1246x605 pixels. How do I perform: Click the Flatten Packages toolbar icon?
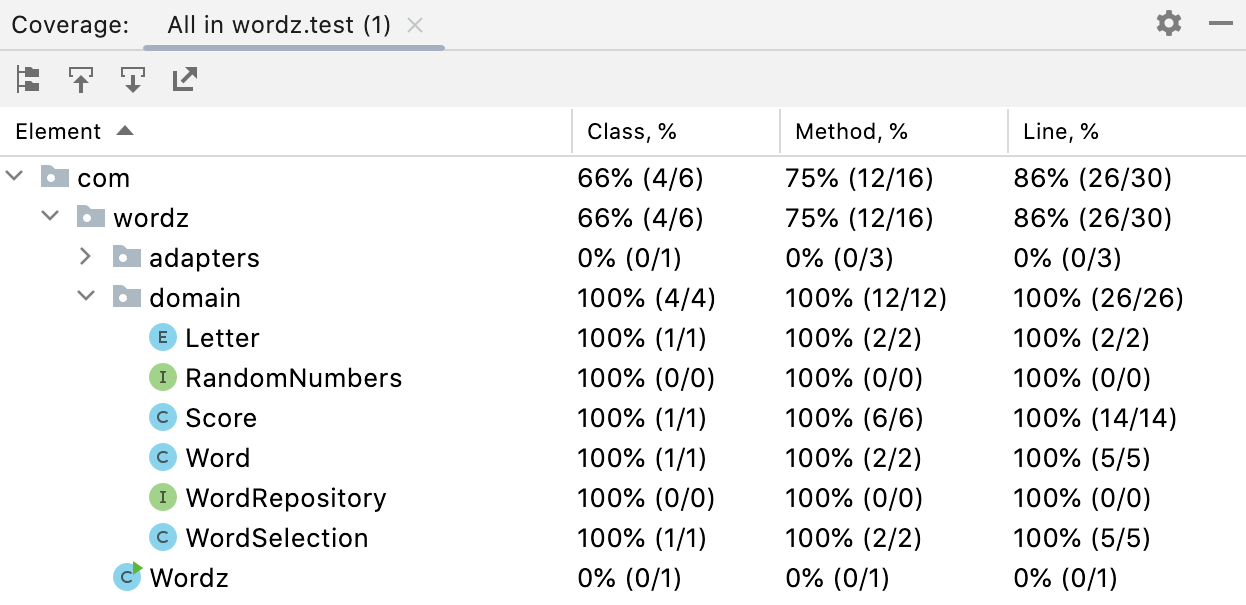coord(28,79)
